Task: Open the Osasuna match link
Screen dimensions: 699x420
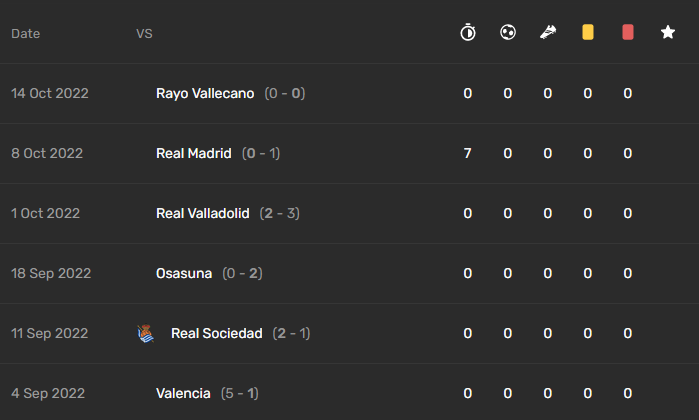Action: [x=184, y=273]
